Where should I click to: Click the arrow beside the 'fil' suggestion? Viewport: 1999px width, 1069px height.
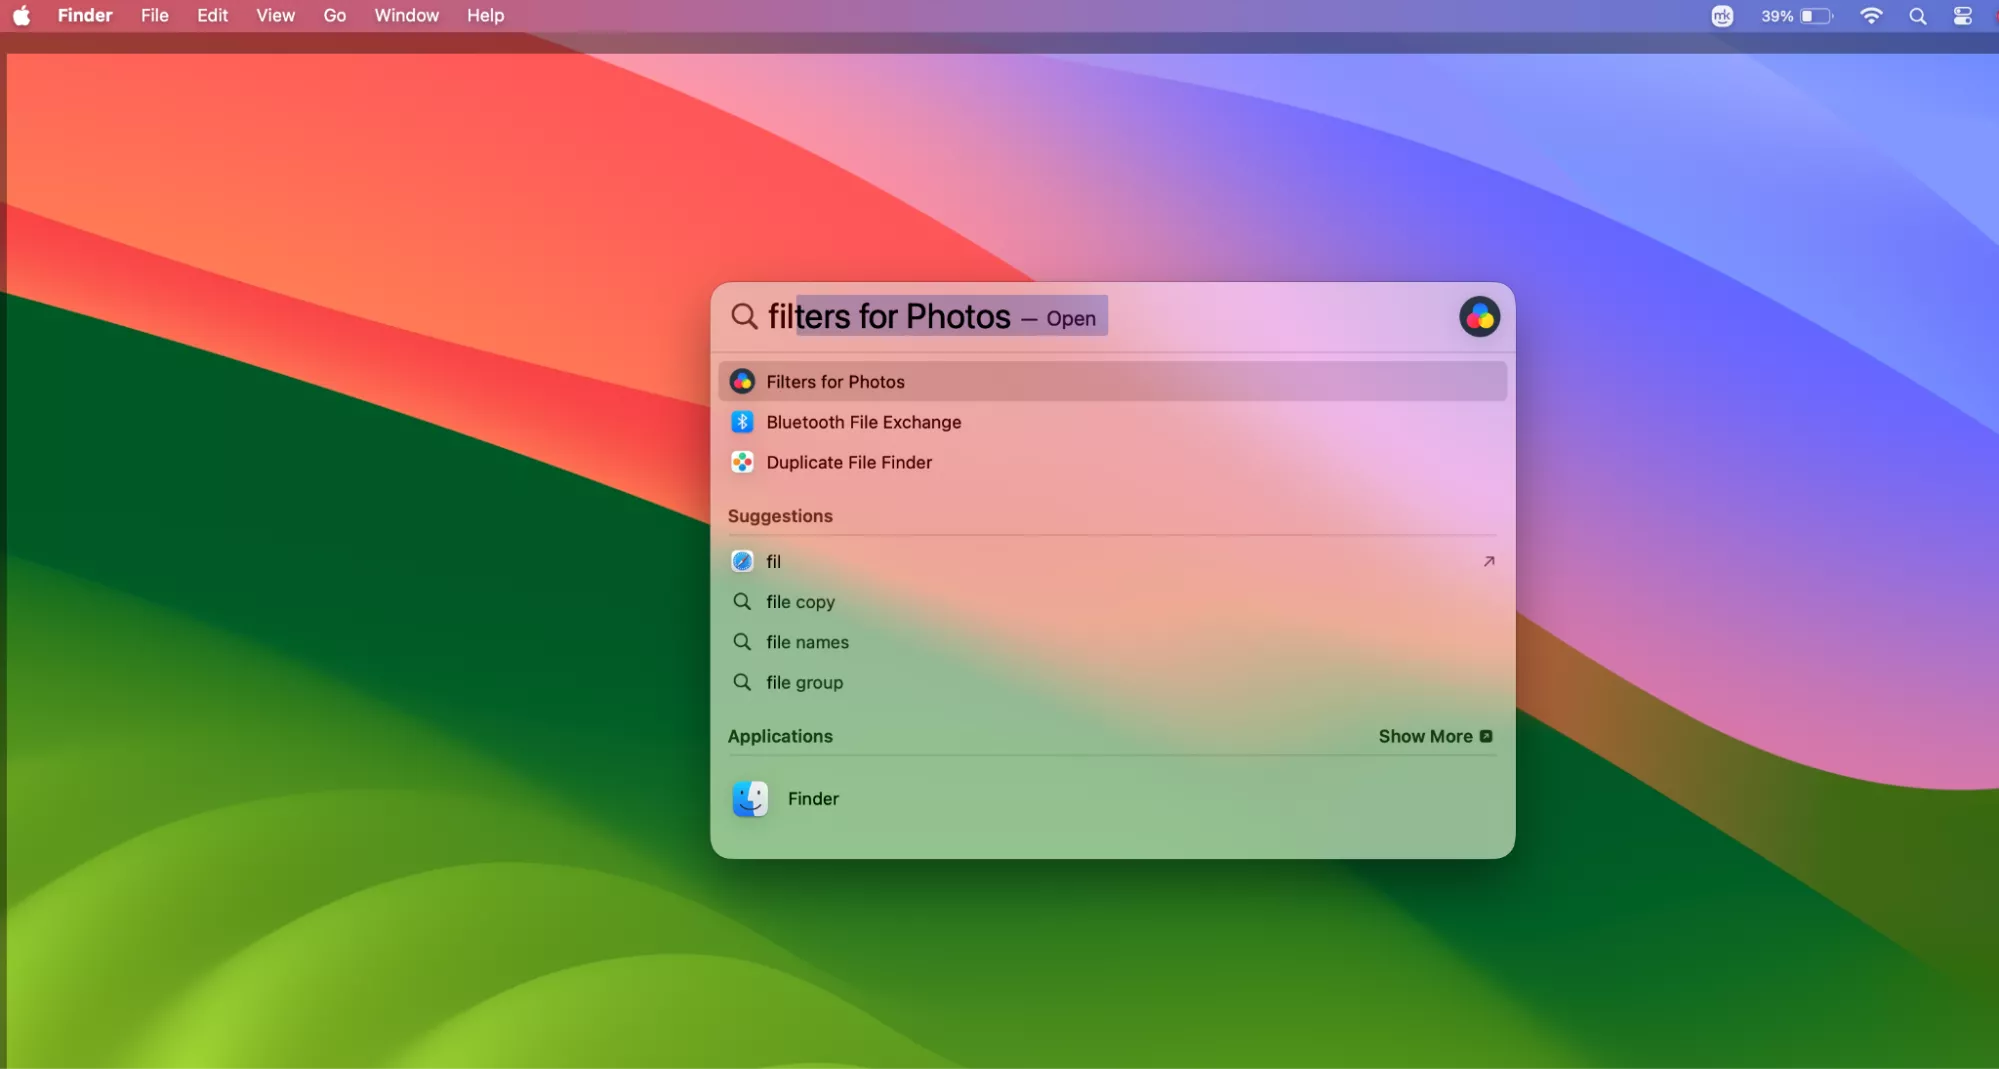(x=1488, y=561)
